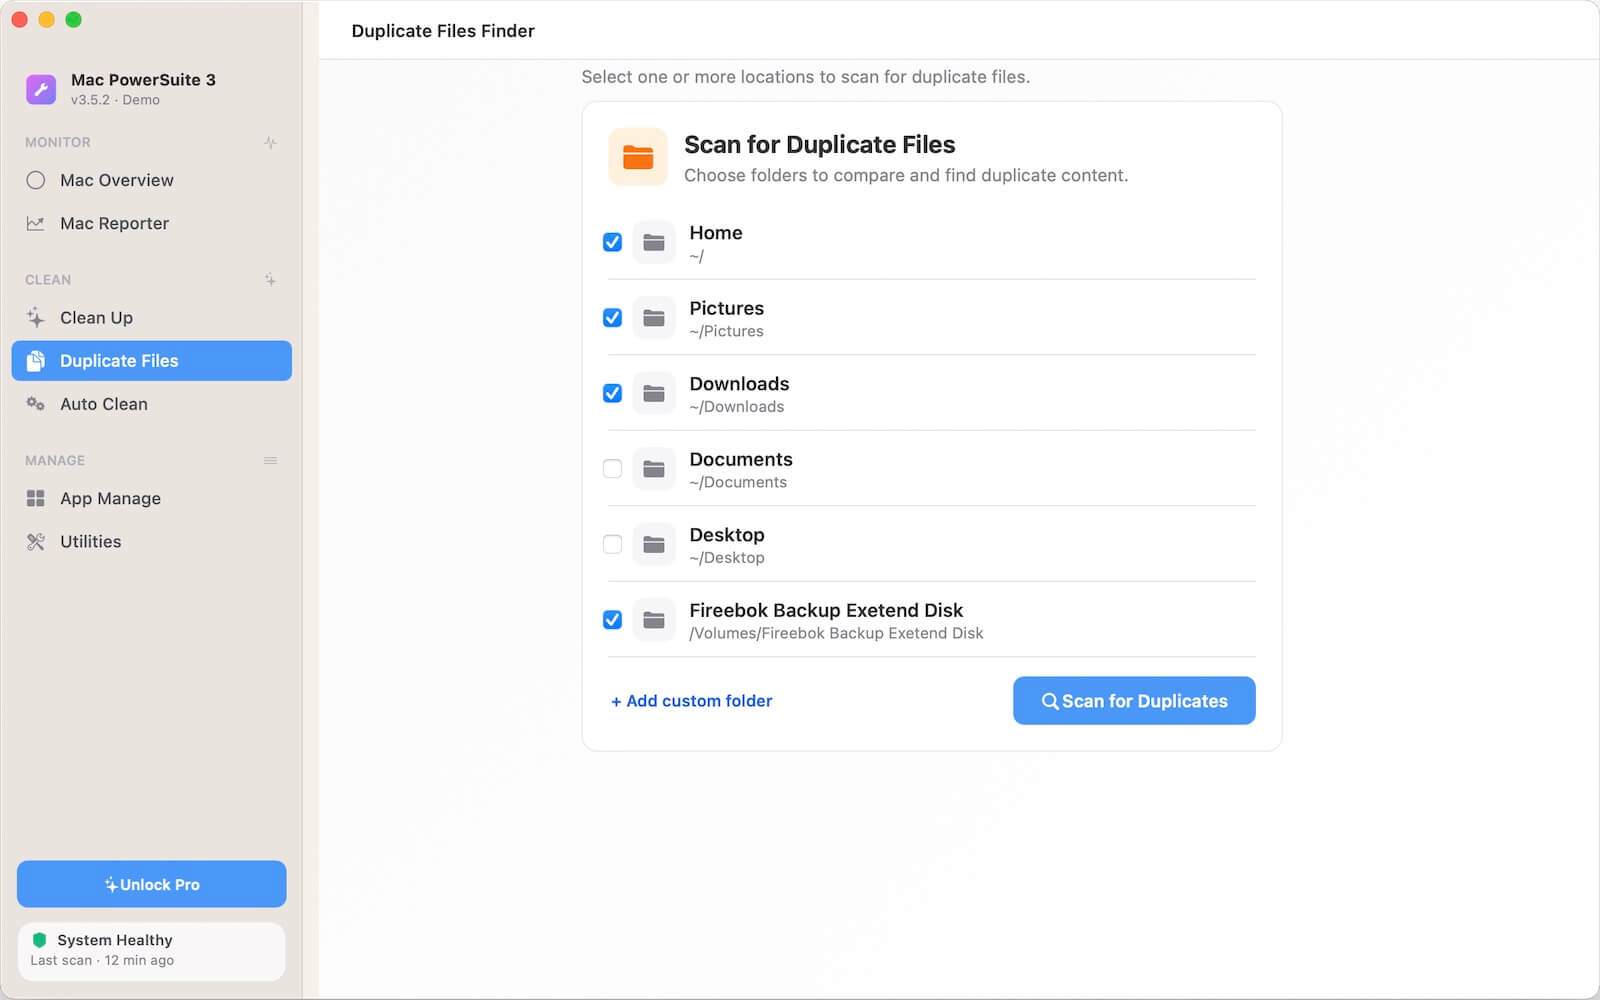The image size is (1600, 1000).
Task: Uncheck the Downloads folder checkbox
Action: click(x=613, y=393)
